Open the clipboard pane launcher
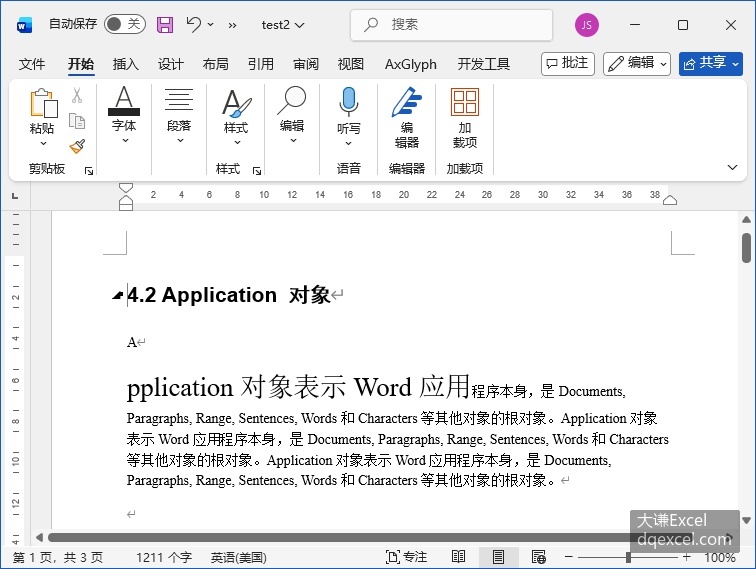The height and width of the screenshot is (569, 756). coord(89,171)
